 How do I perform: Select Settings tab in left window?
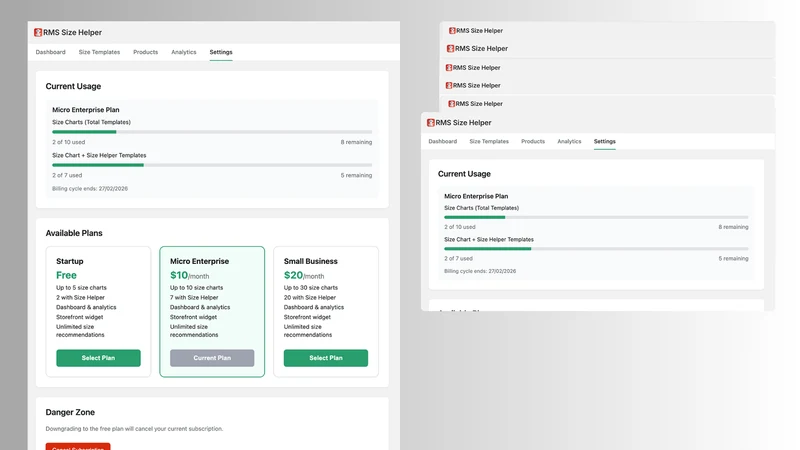pyautogui.click(x=221, y=52)
